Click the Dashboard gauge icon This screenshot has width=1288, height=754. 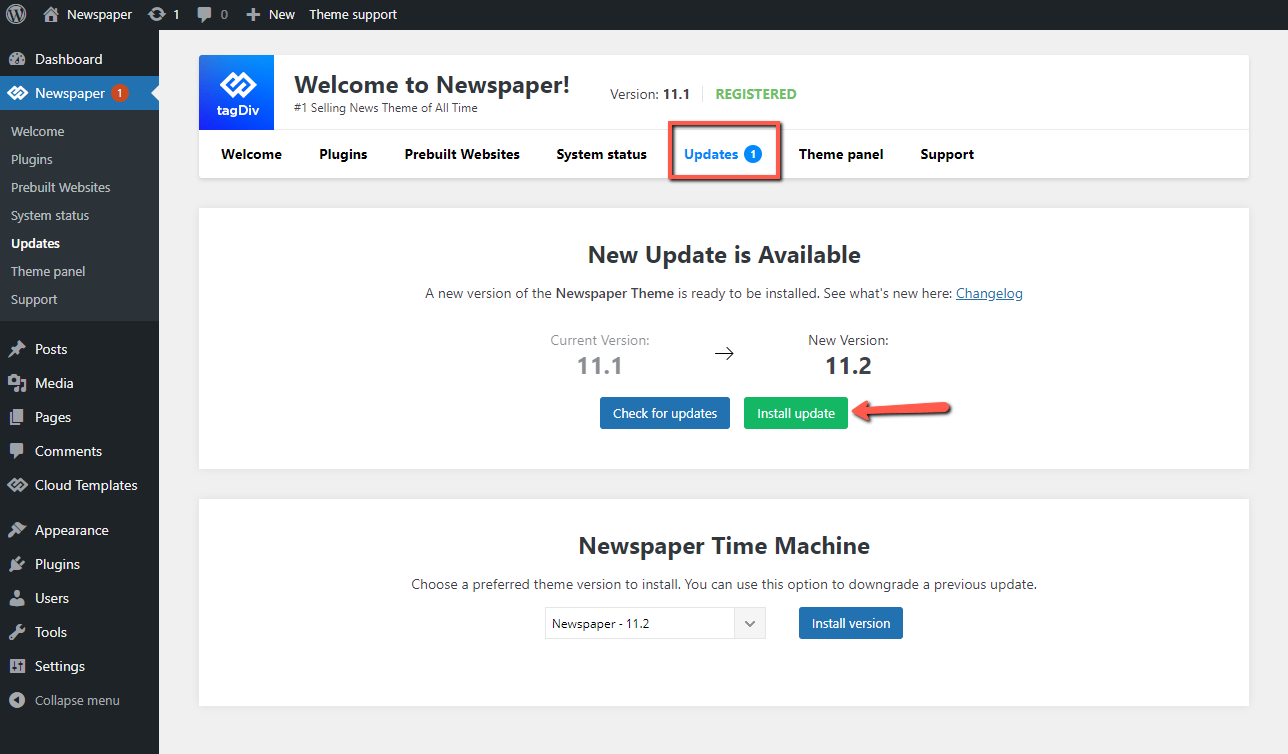point(17,59)
